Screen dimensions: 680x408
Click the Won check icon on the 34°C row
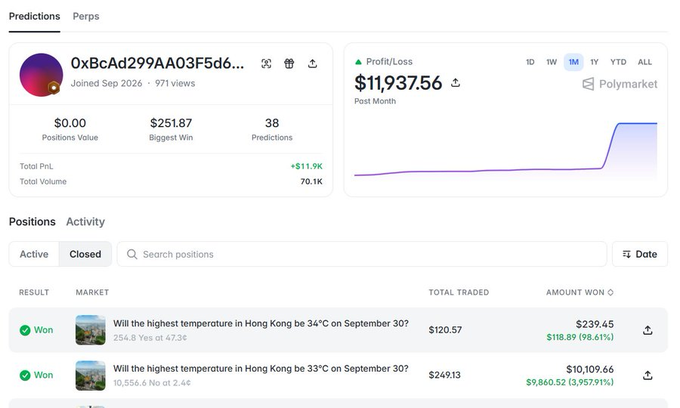point(25,330)
